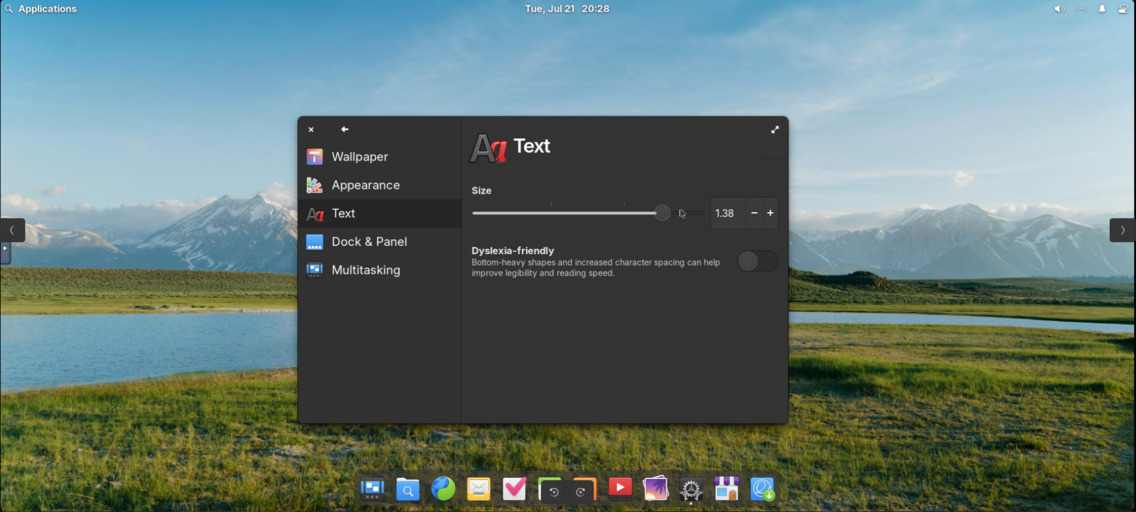Open Tasks checkmark app in the dock

(514, 489)
